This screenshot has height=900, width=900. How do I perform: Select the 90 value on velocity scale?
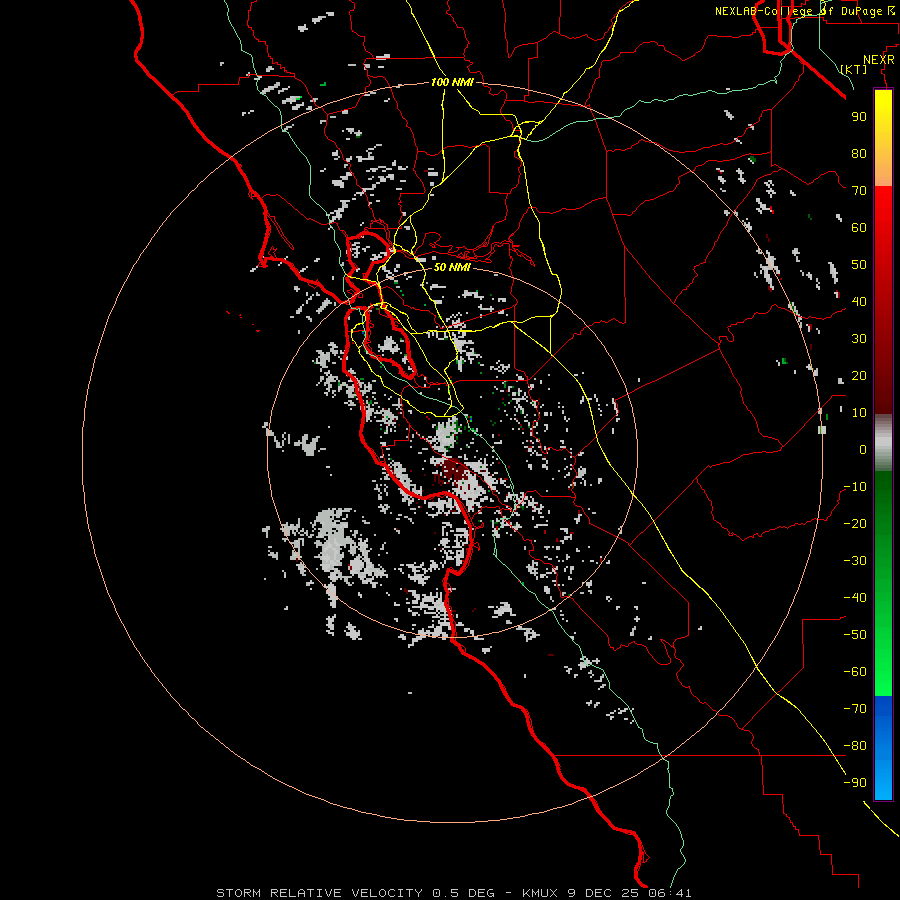(859, 117)
